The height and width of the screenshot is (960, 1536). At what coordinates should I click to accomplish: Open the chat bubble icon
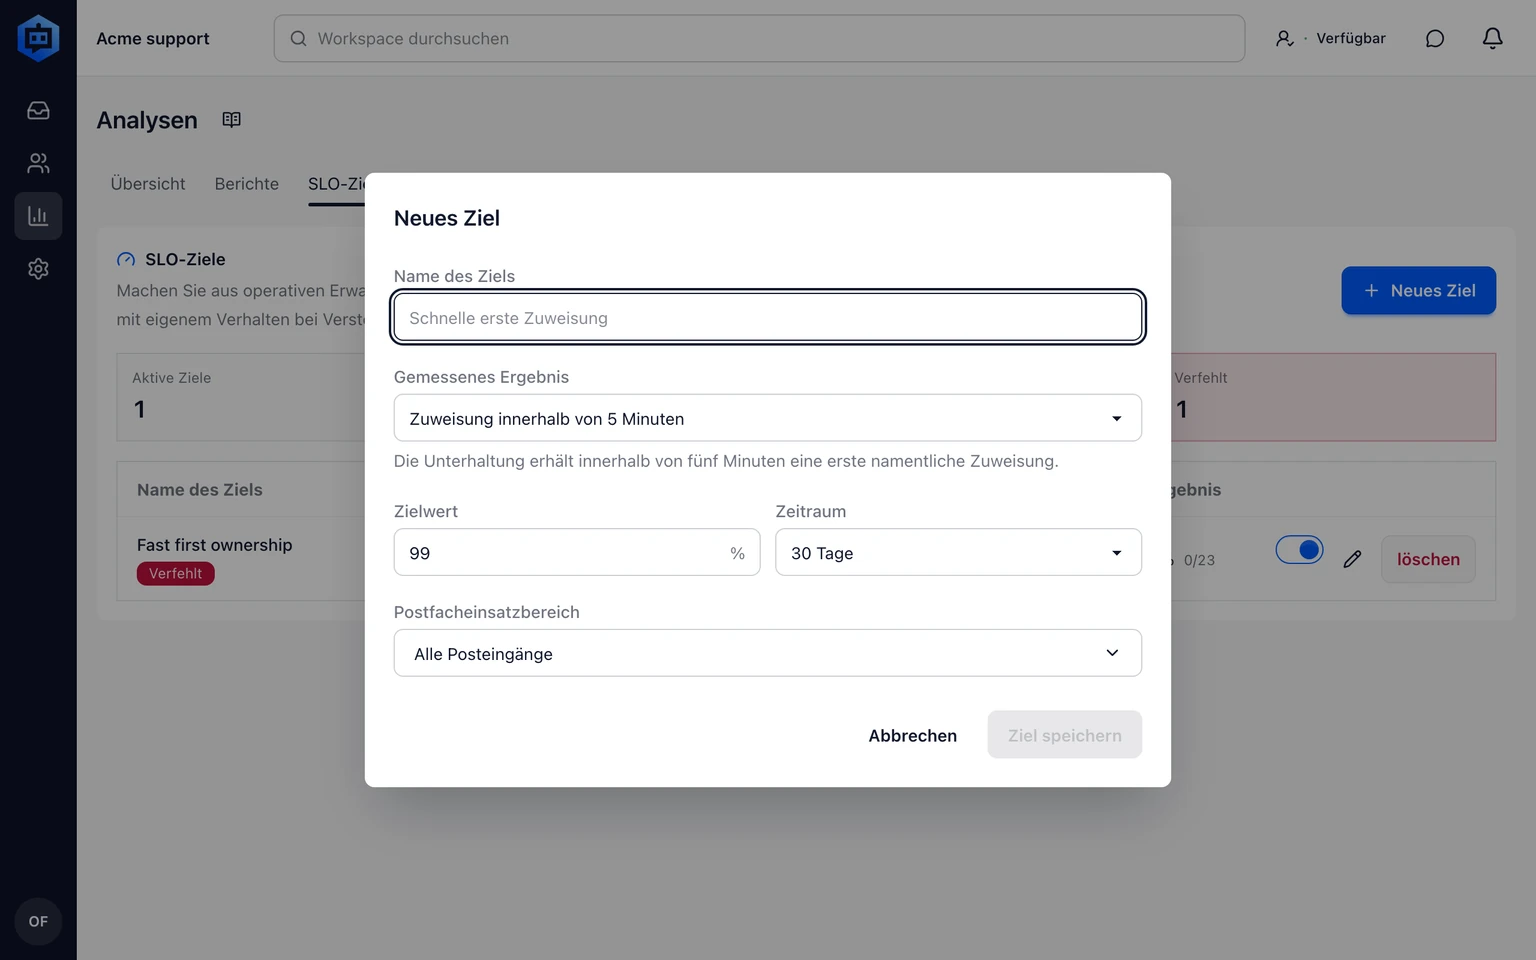click(x=1435, y=38)
